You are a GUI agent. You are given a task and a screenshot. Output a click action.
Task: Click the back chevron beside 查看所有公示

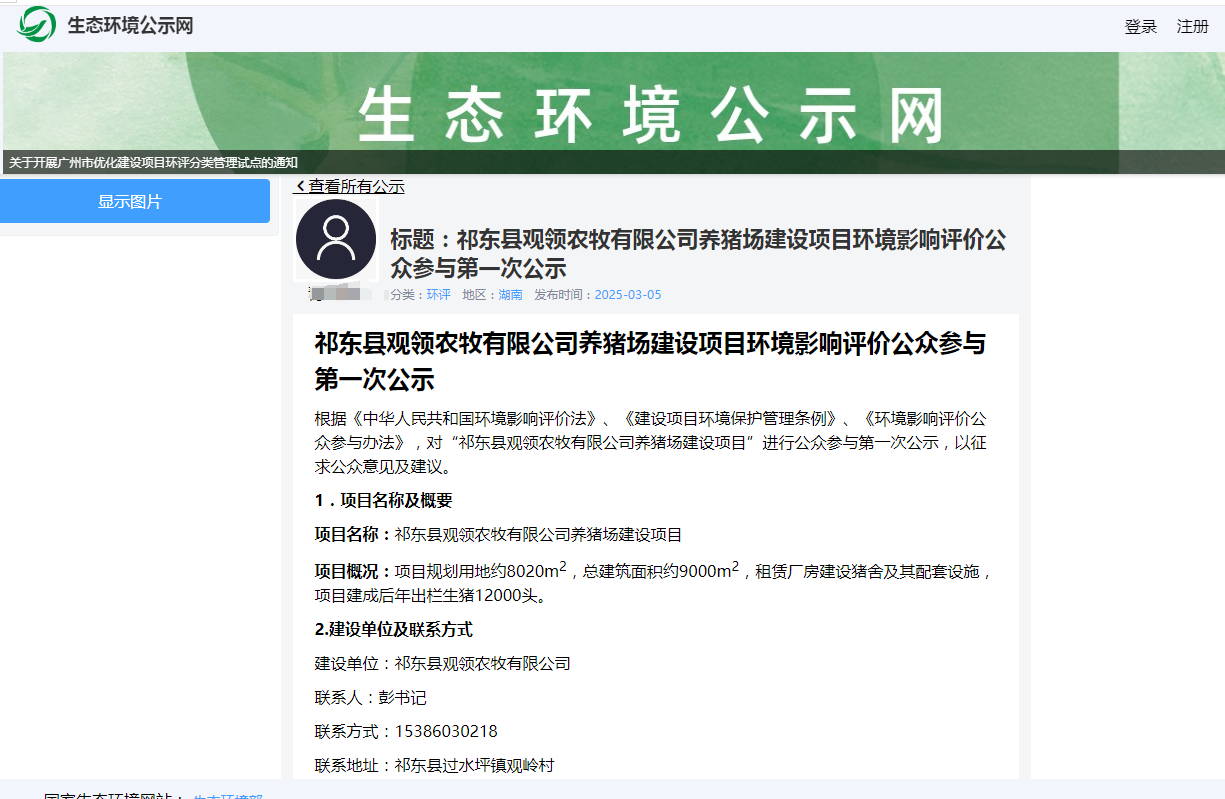(300, 186)
